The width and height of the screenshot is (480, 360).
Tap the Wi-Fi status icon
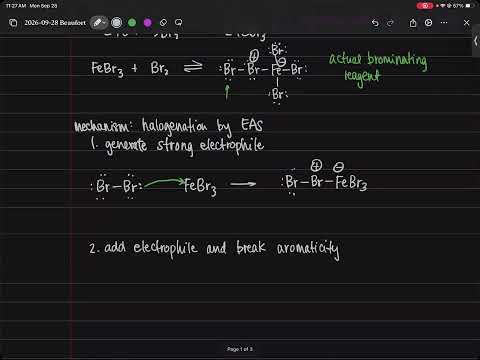click(x=443, y=6)
